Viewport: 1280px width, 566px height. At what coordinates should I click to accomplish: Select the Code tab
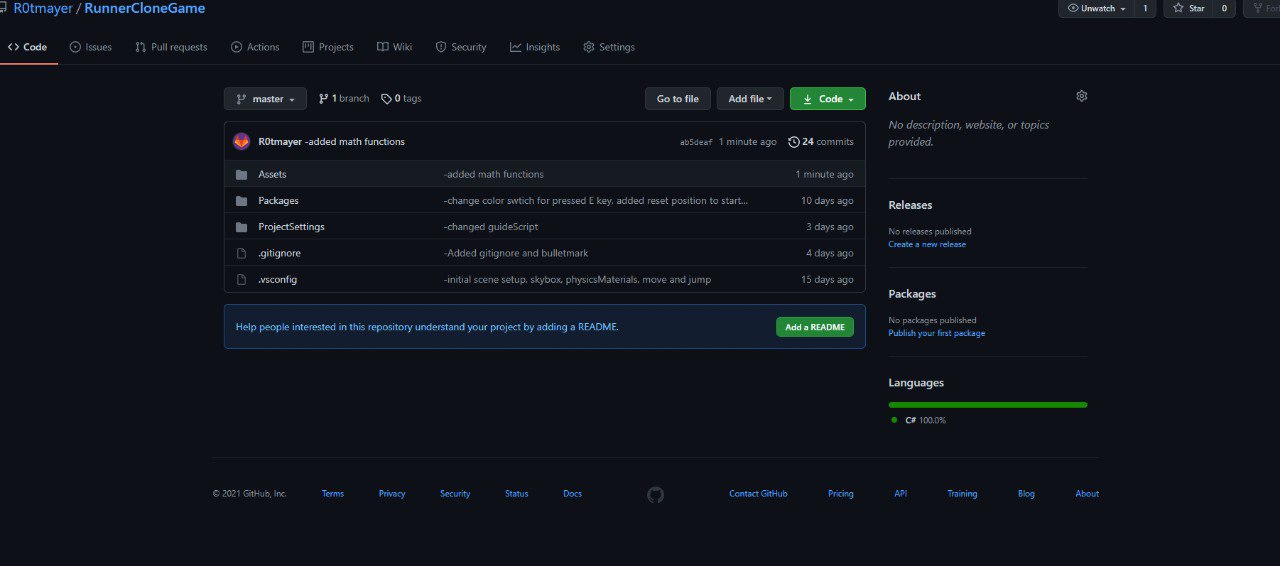[x=28, y=47]
